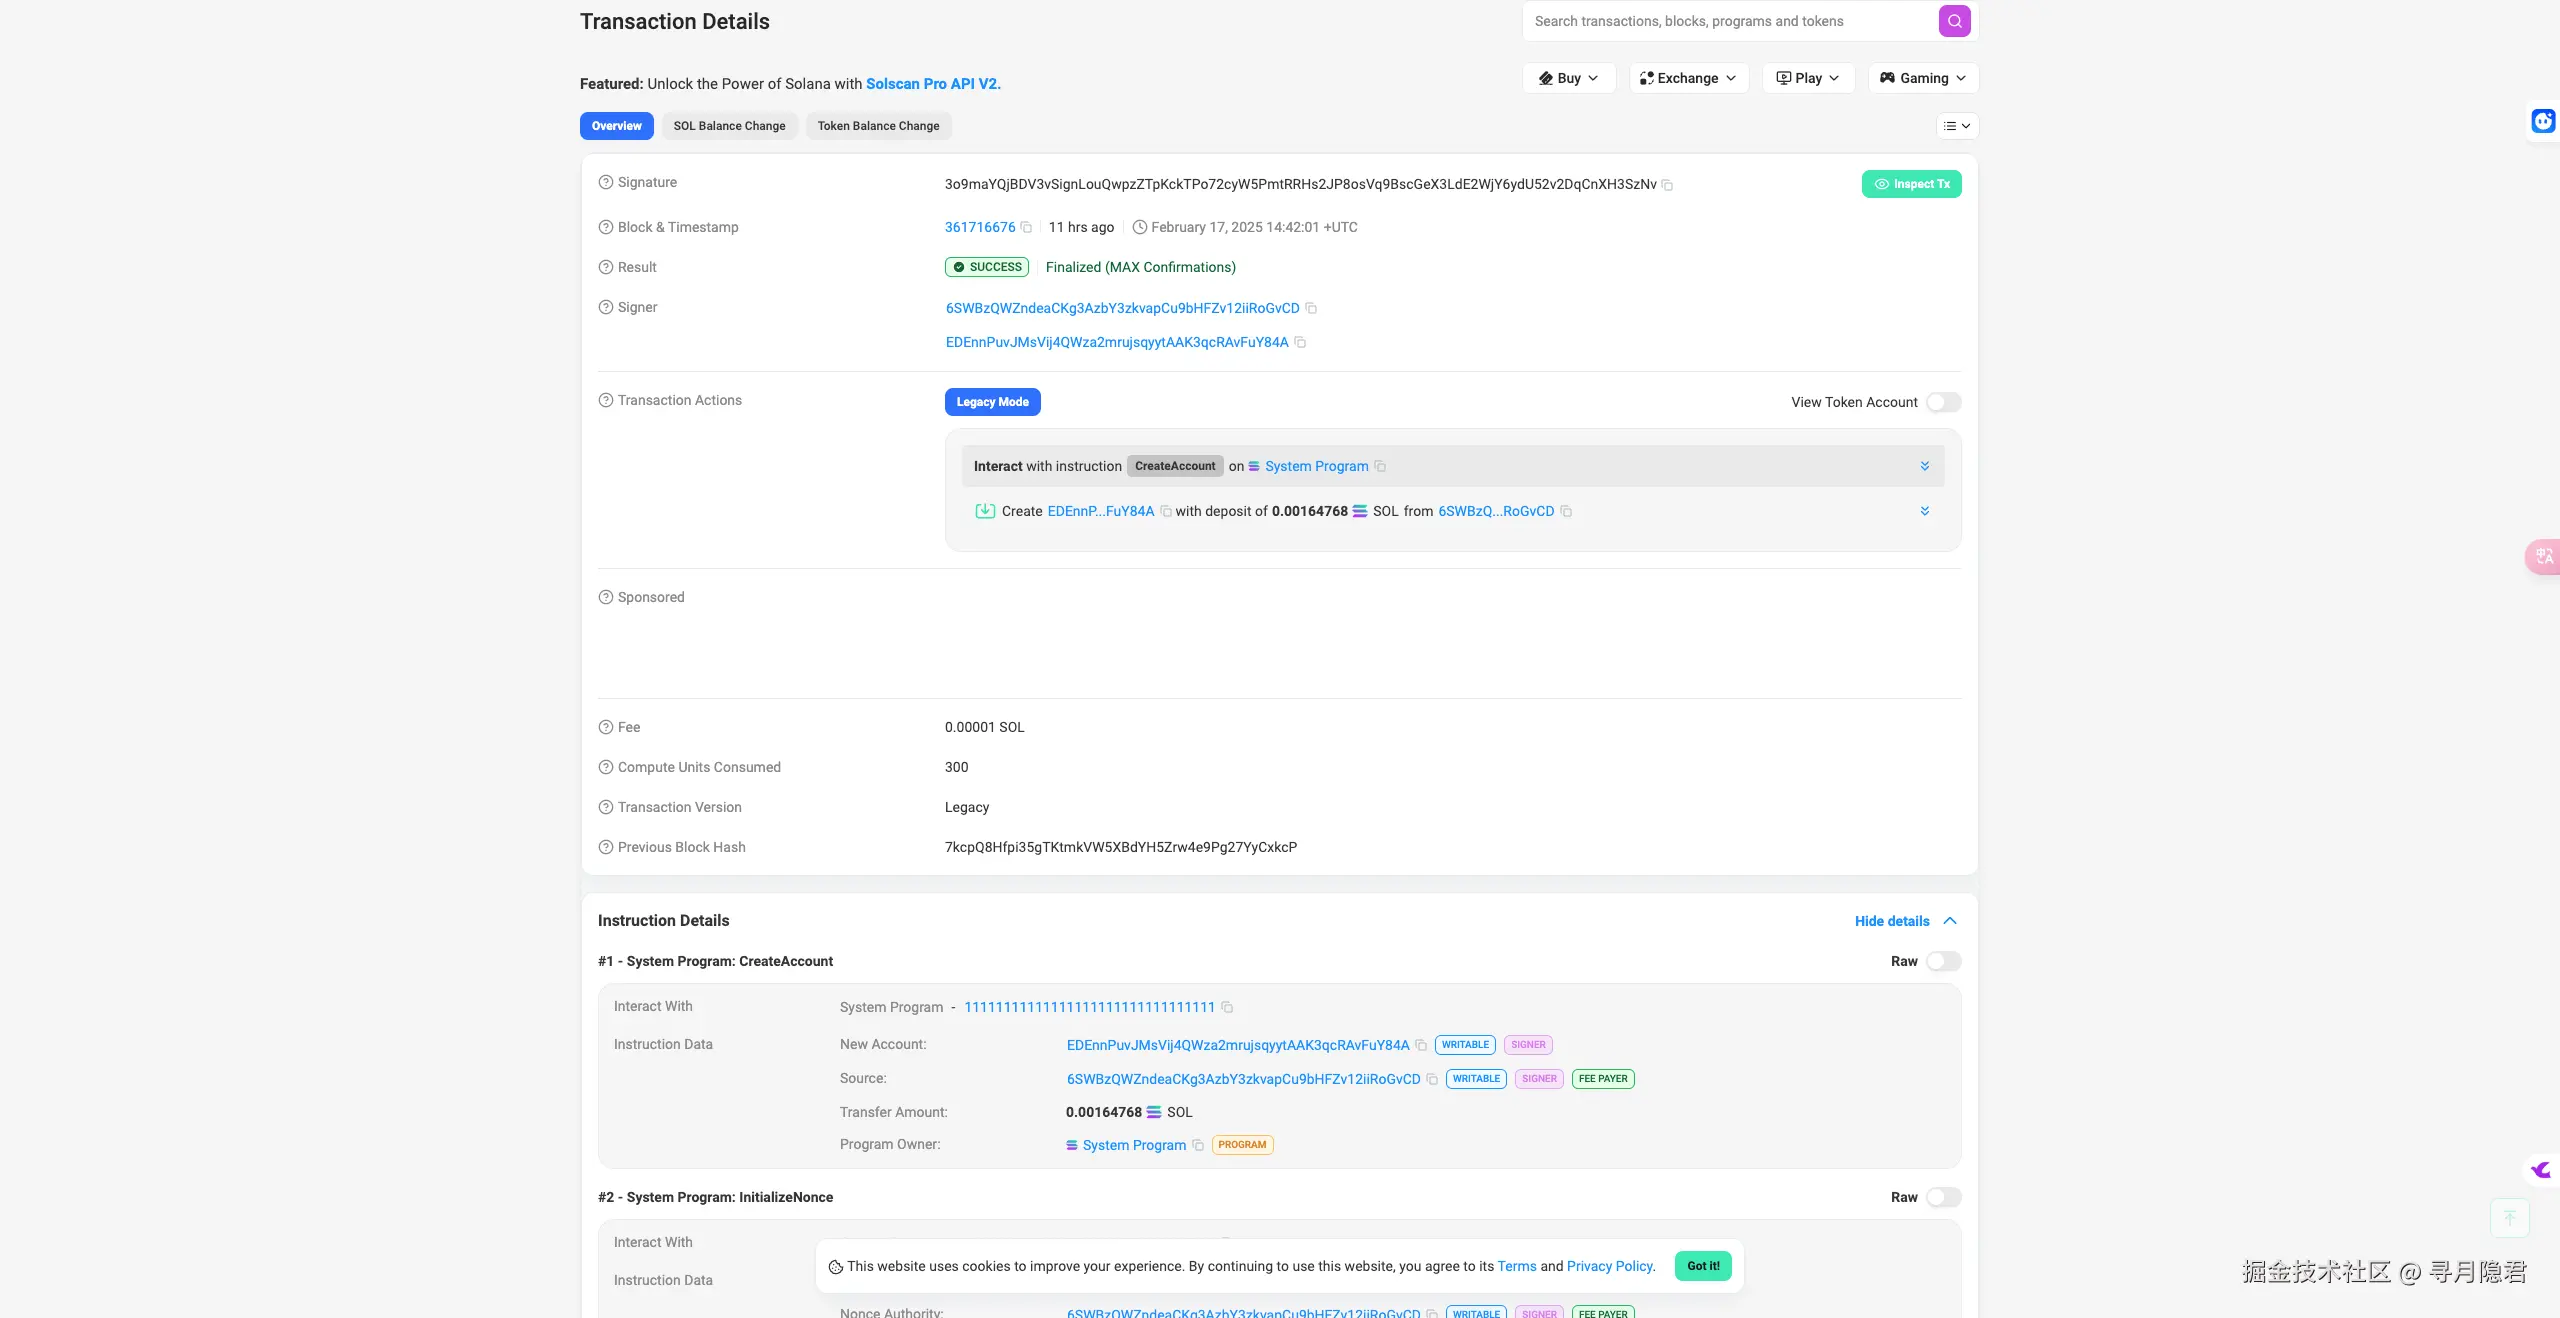The width and height of the screenshot is (2560, 1318).
Task: Click the magenta search icon button
Action: (1954, 21)
